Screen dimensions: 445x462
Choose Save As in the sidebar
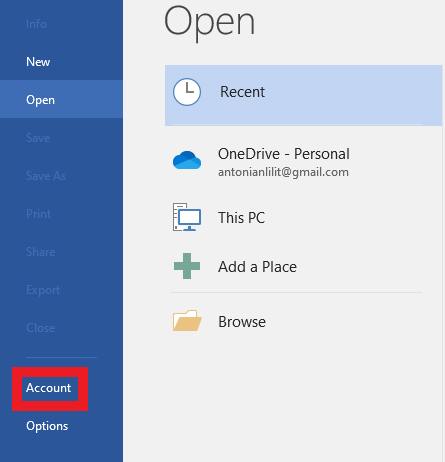(46, 176)
